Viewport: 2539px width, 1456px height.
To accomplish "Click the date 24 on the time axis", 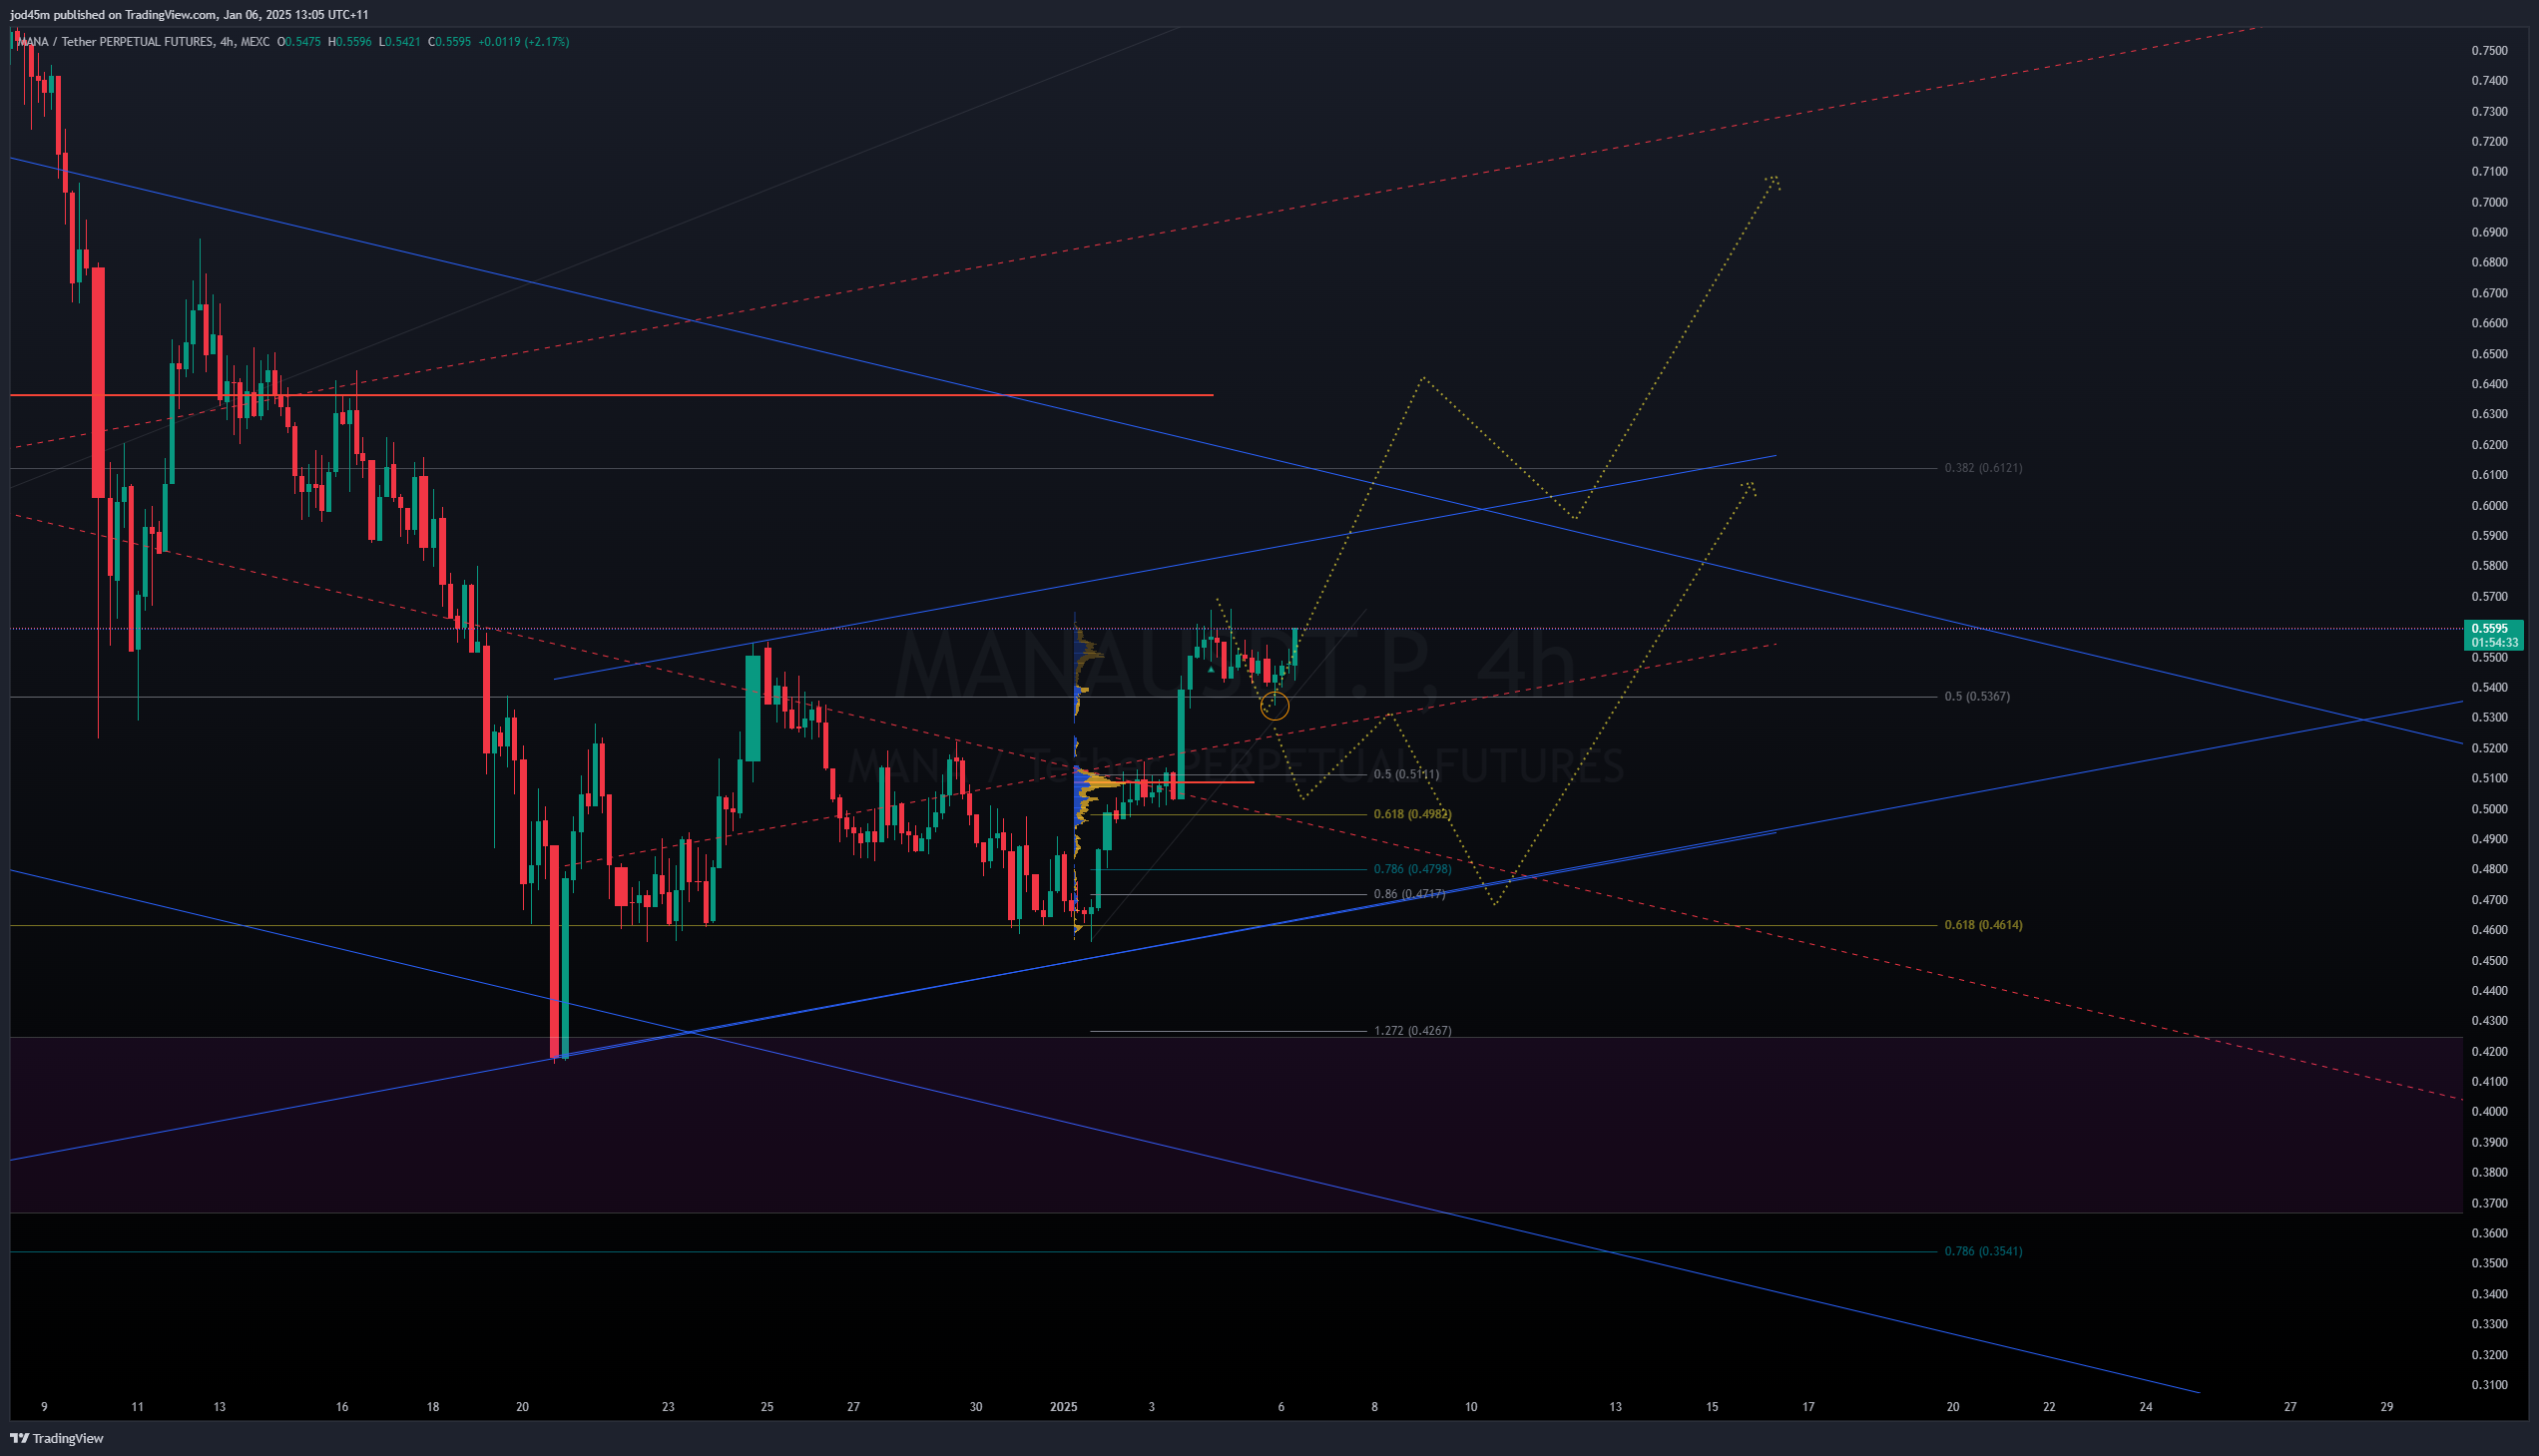I will (x=2146, y=1407).
